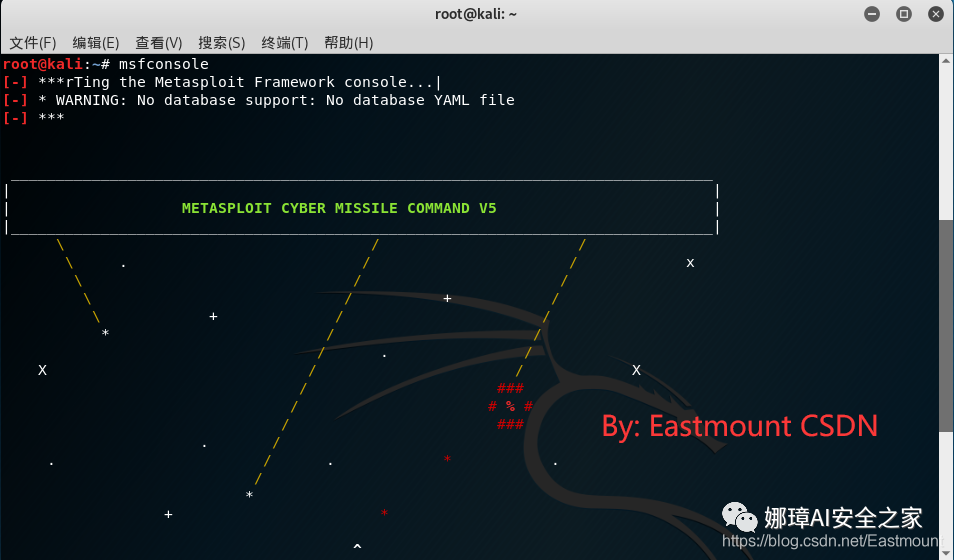
Task: Click the terminal vertical scrollbar thumb
Action: coord(946,326)
